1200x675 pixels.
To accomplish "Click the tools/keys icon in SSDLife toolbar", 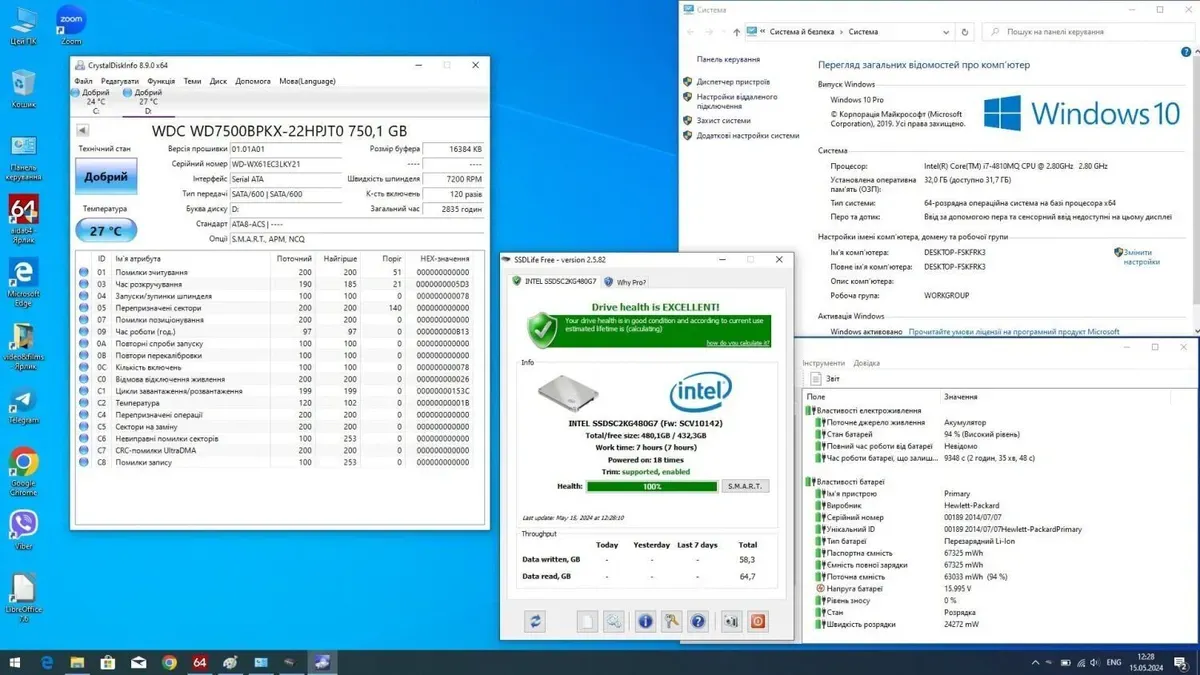I will [x=672, y=621].
